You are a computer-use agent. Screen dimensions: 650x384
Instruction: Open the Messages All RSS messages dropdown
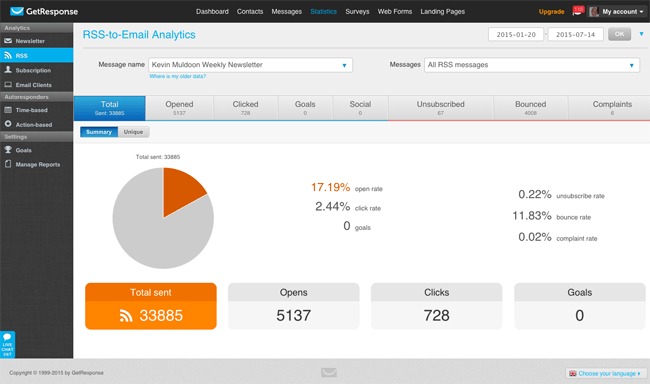point(532,65)
